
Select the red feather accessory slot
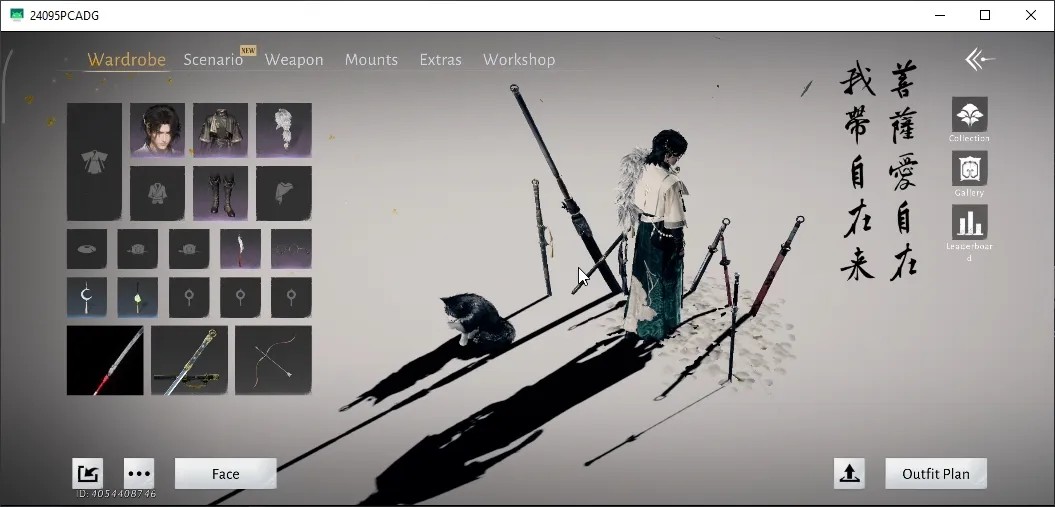click(x=240, y=249)
